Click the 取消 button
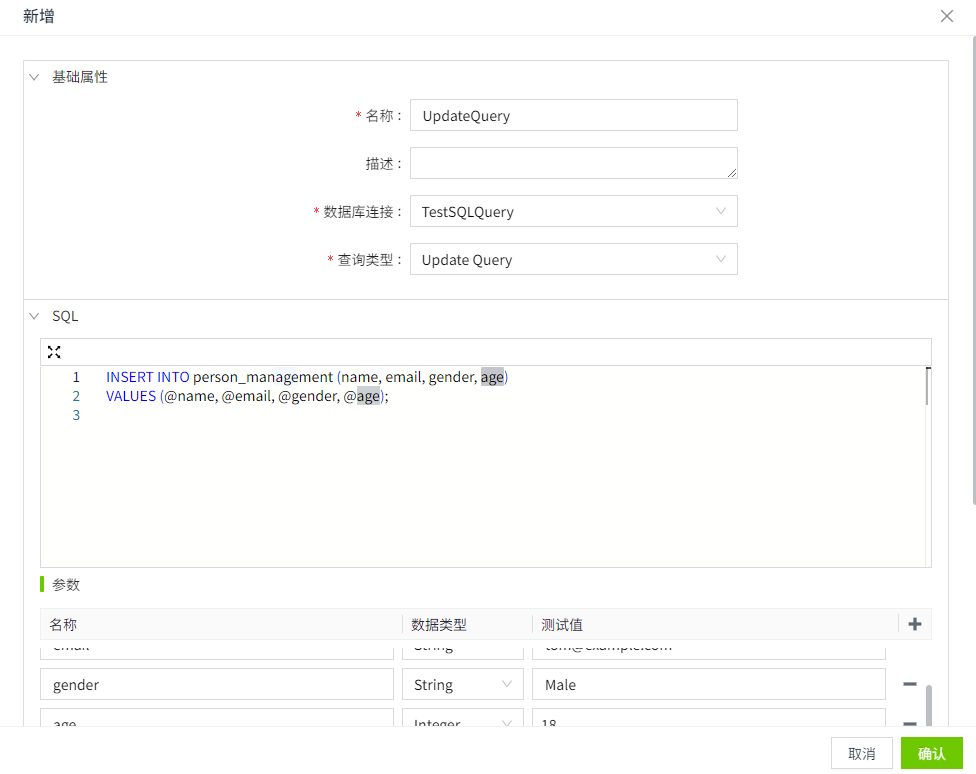Viewport: 976px width, 774px height. (861, 753)
